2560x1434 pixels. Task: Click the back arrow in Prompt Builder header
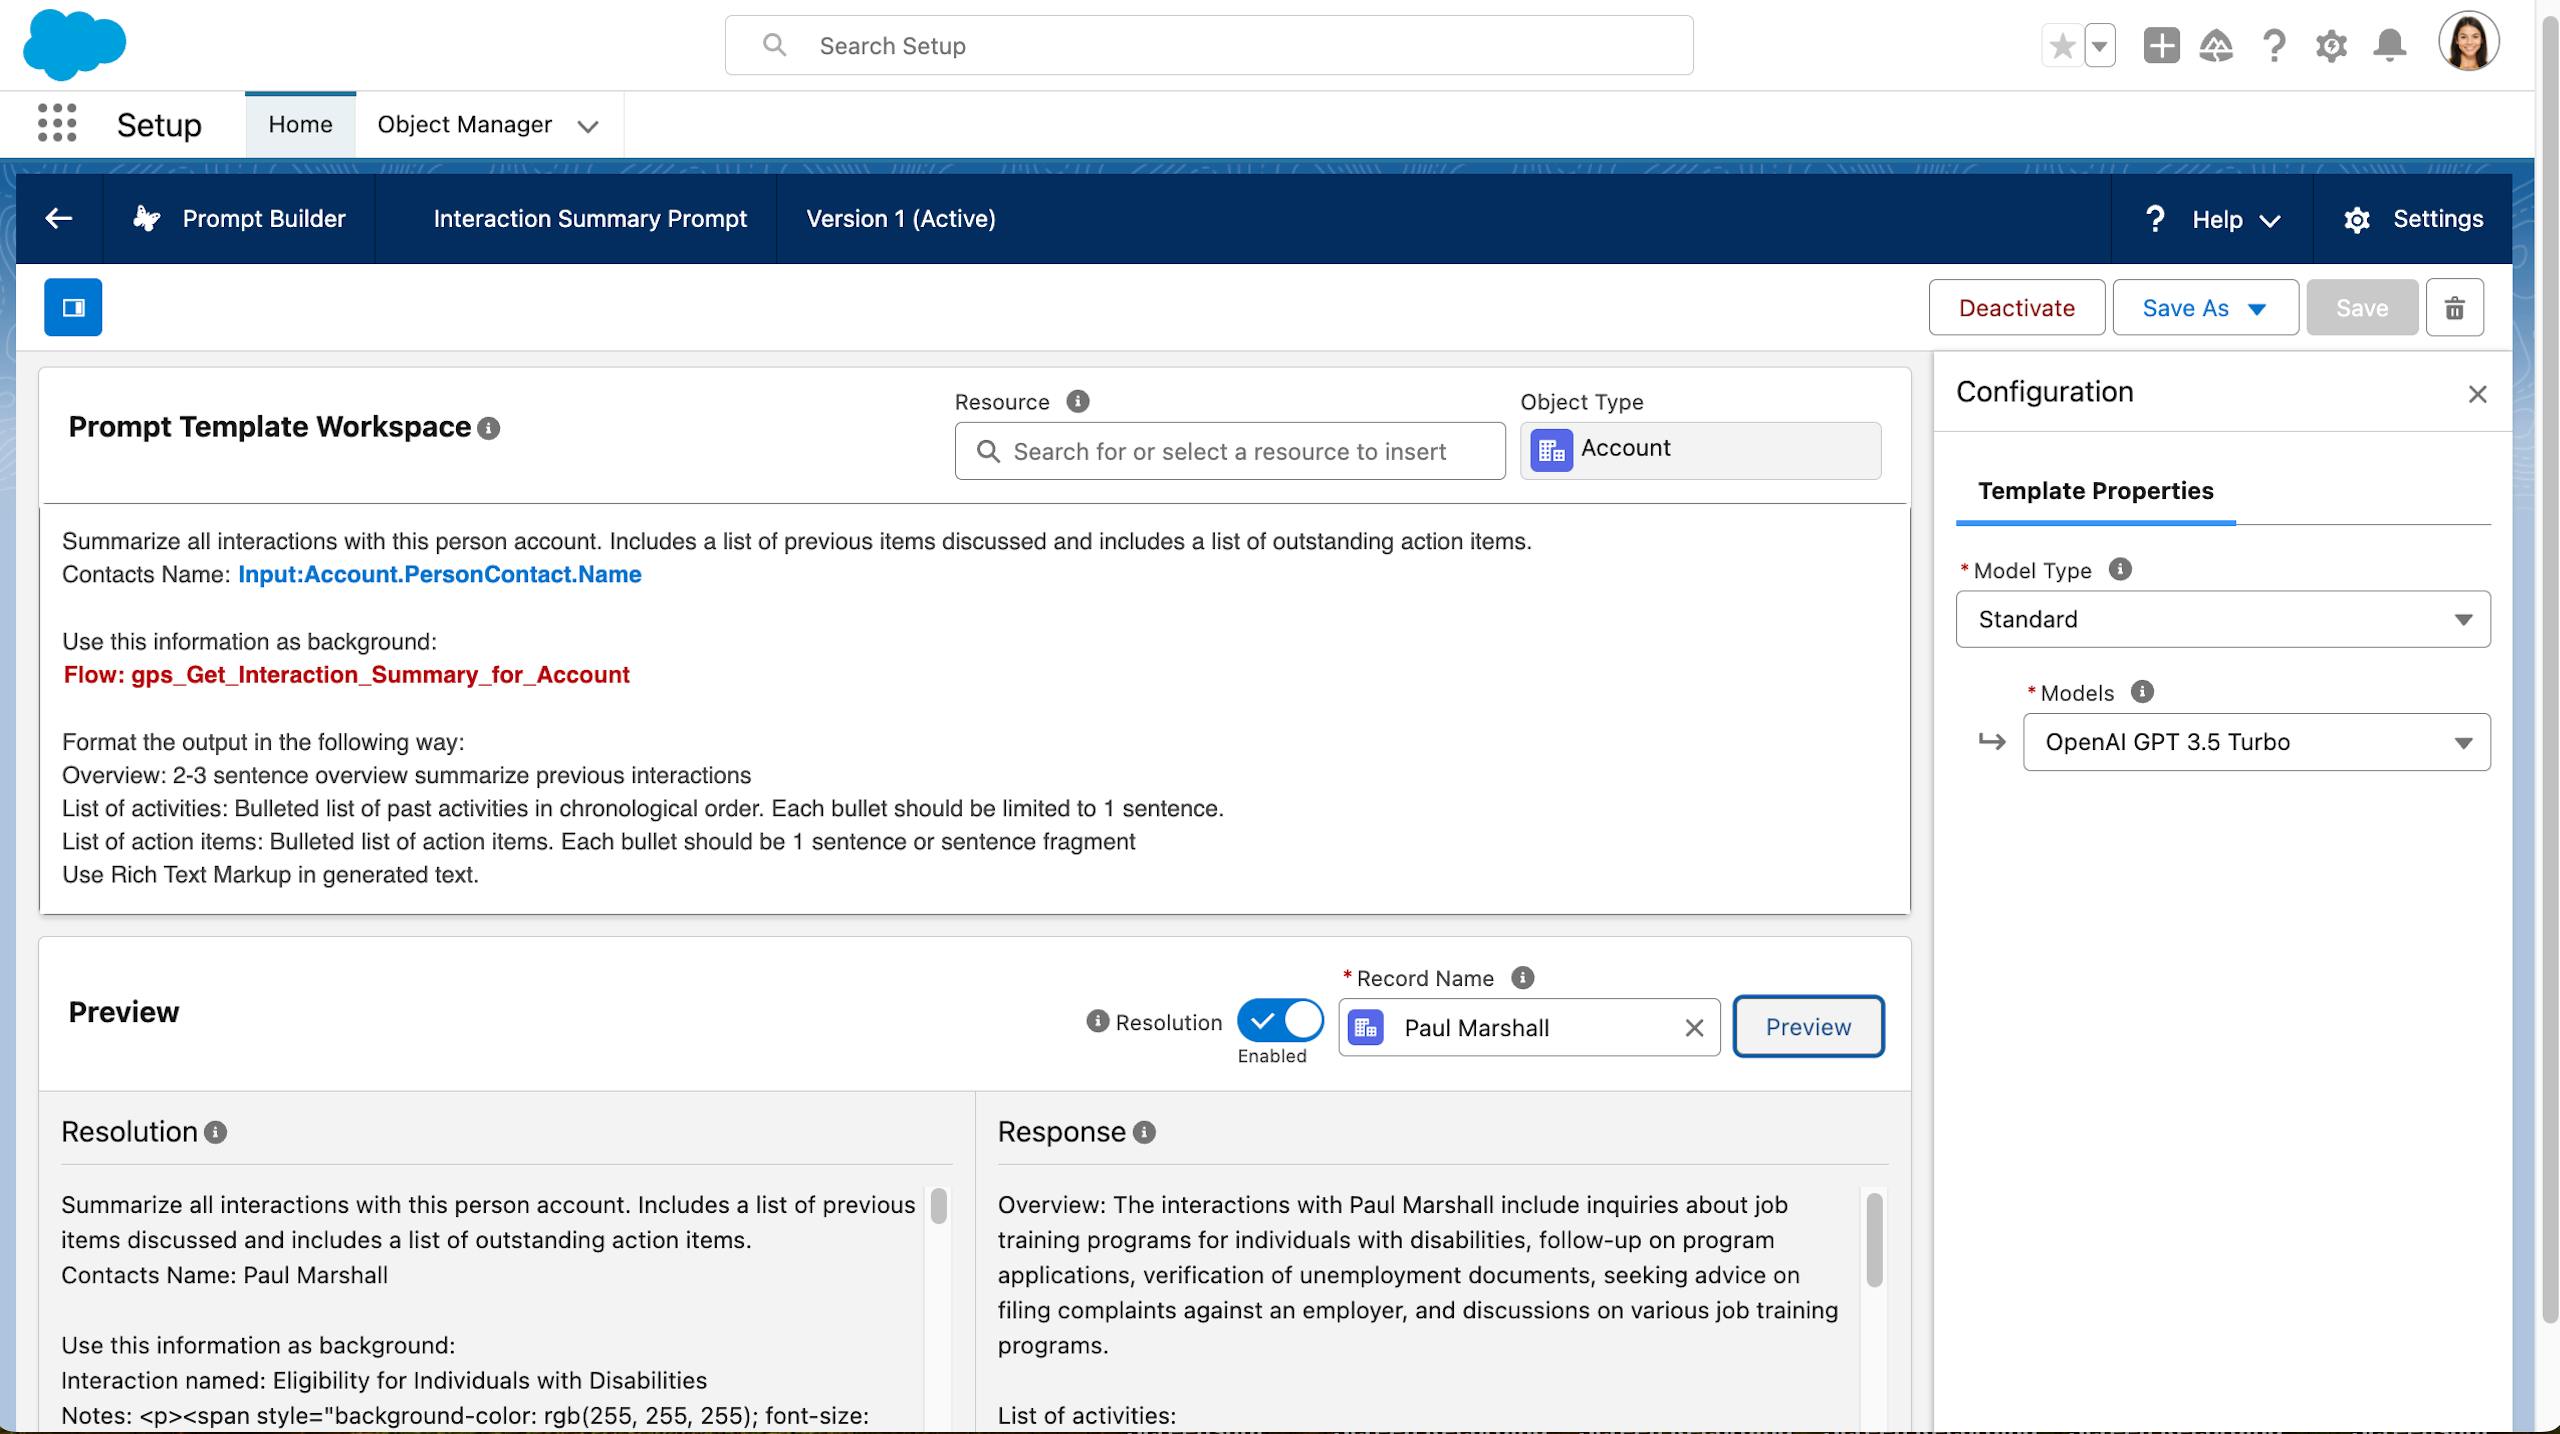59,219
